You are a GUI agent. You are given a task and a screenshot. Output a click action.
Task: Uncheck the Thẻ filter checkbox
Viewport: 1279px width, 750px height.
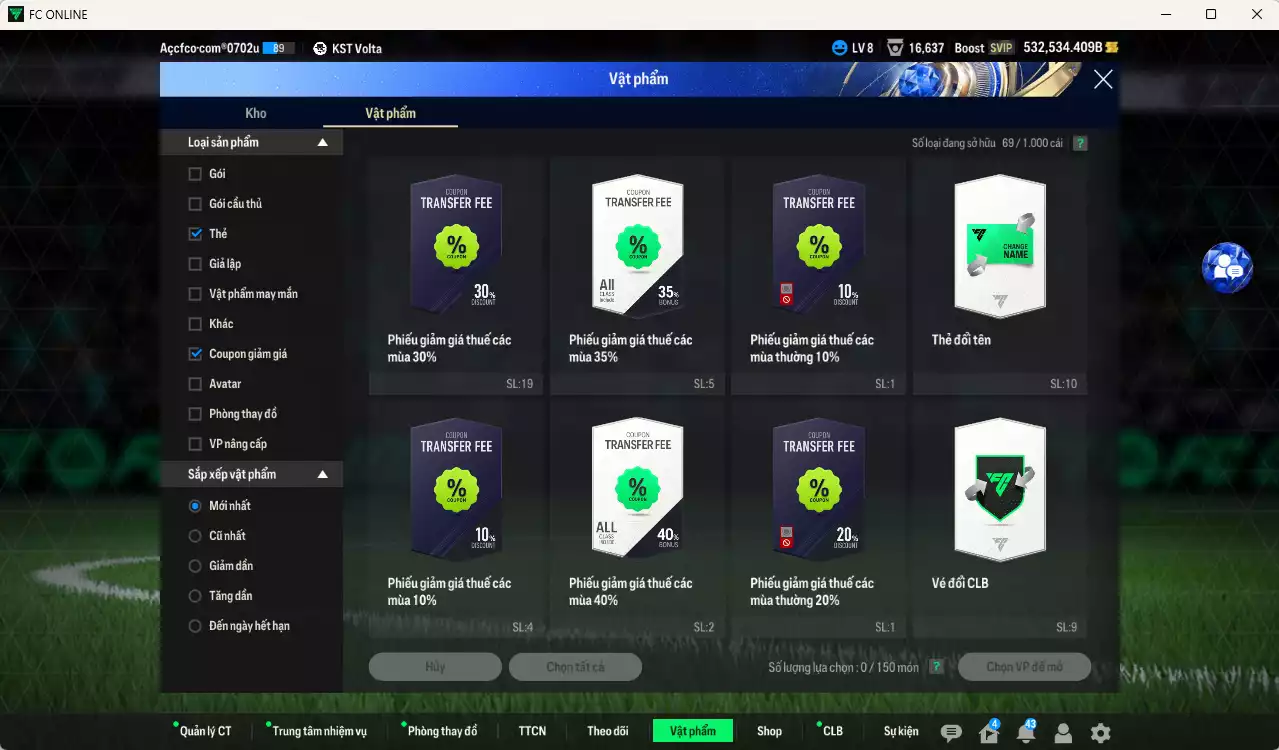click(194, 233)
